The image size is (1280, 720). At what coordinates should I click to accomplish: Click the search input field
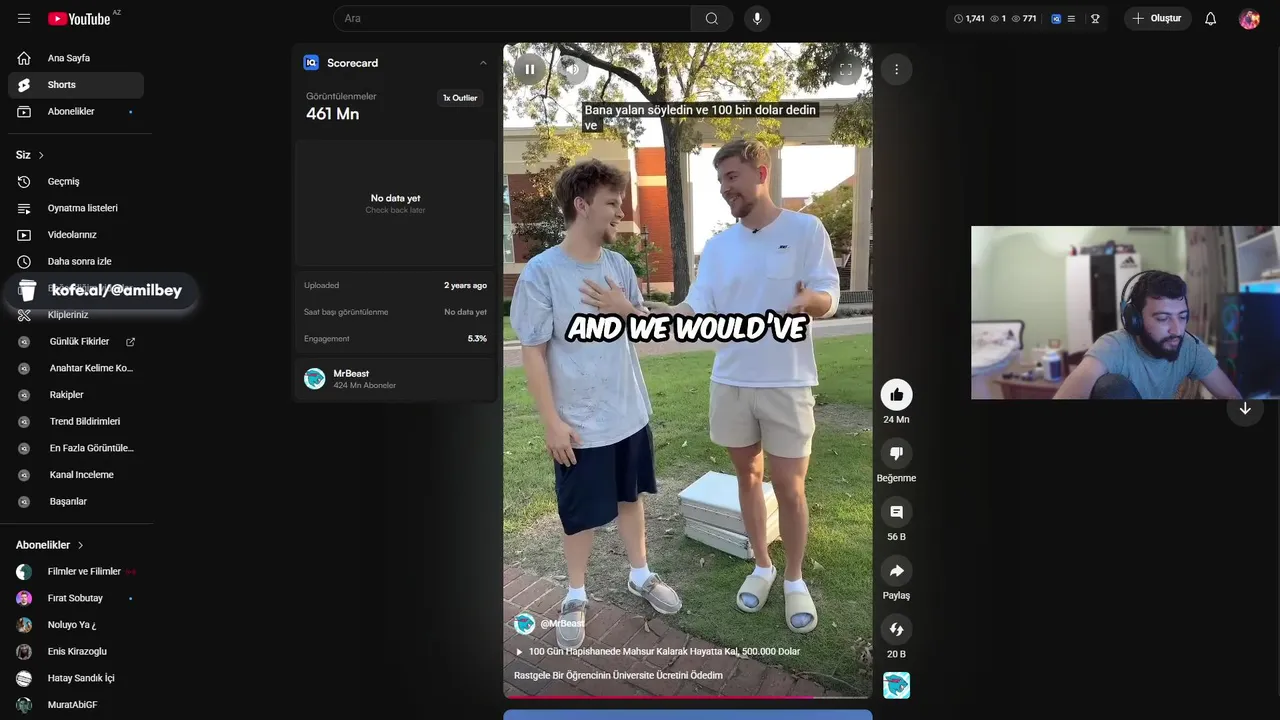[512, 19]
